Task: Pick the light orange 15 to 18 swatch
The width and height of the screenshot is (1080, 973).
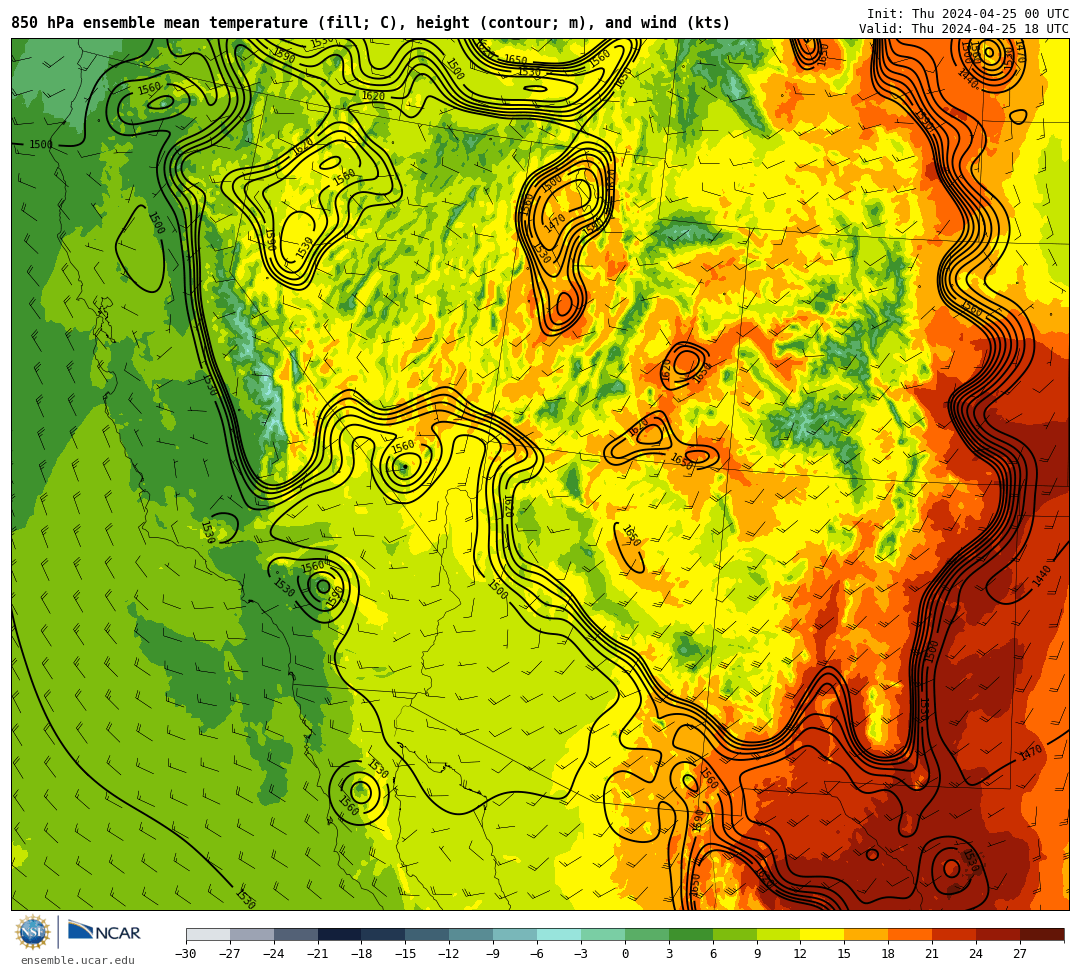Action: point(866,934)
